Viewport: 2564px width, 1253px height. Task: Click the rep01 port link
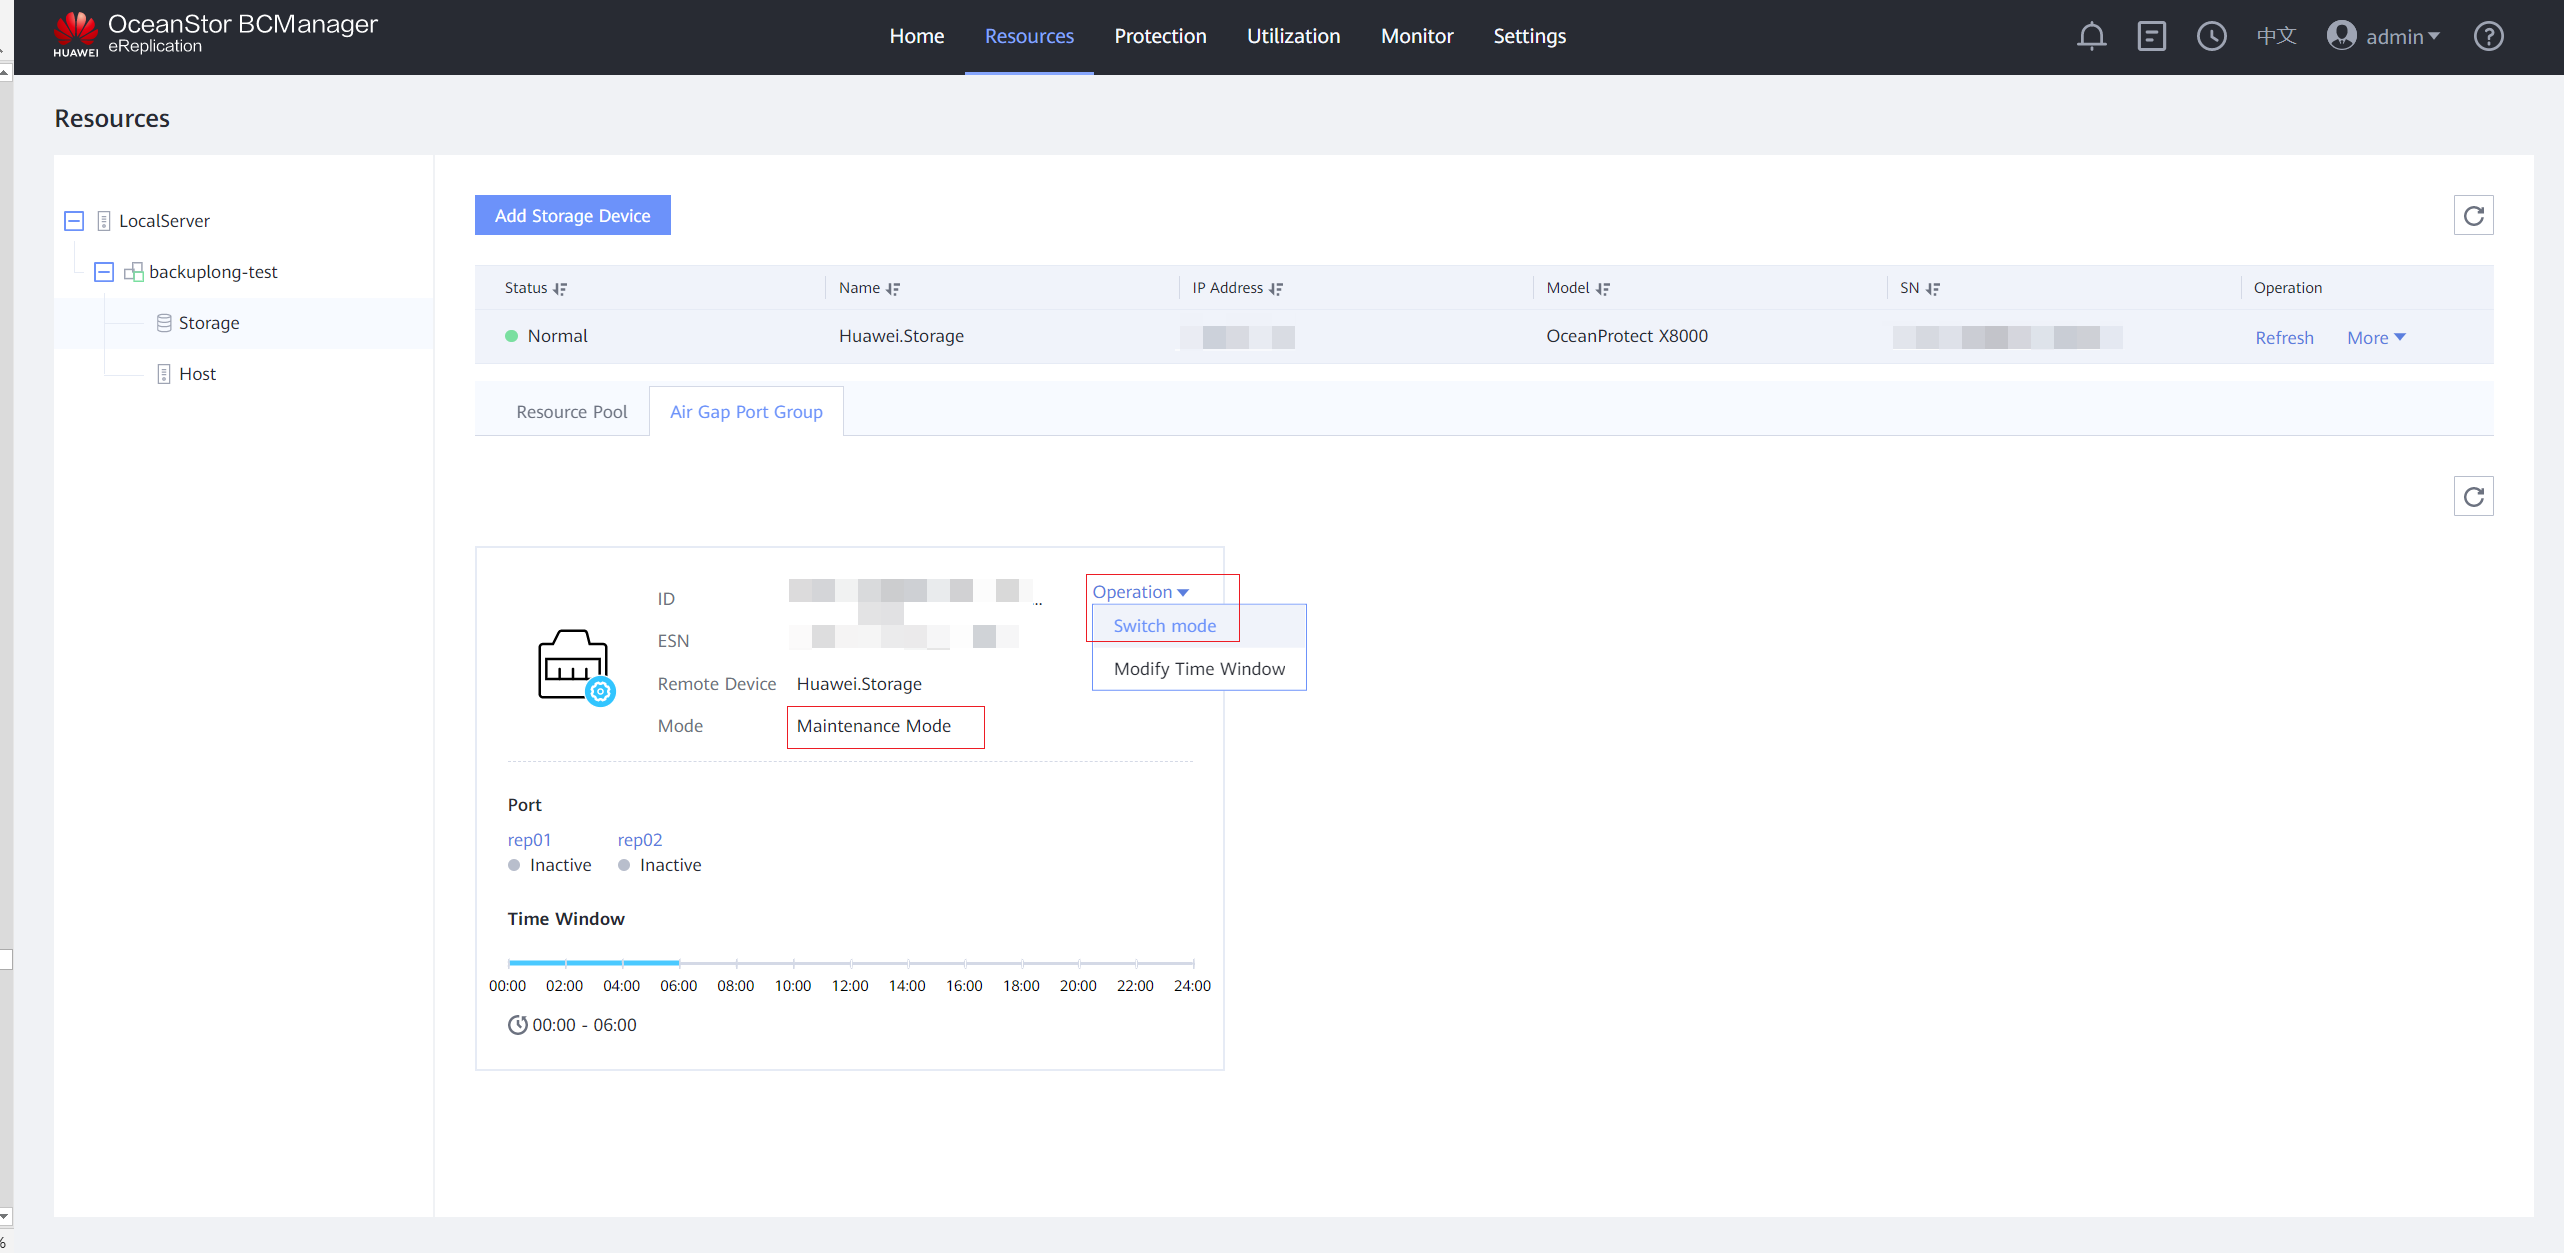pyautogui.click(x=529, y=840)
